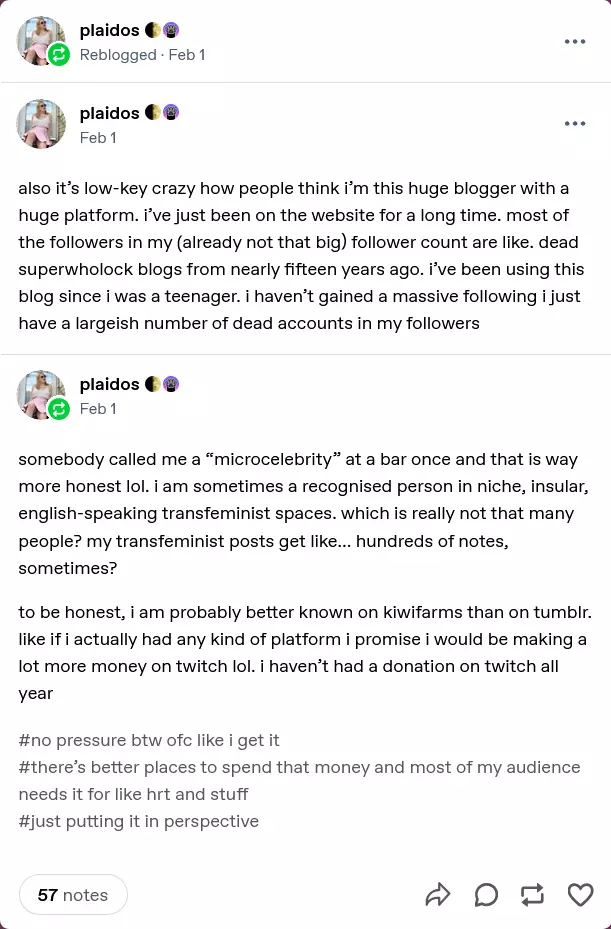Like the post with the heart icon
Image resolution: width=611 pixels, height=929 pixels.
click(x=580, y=894)
